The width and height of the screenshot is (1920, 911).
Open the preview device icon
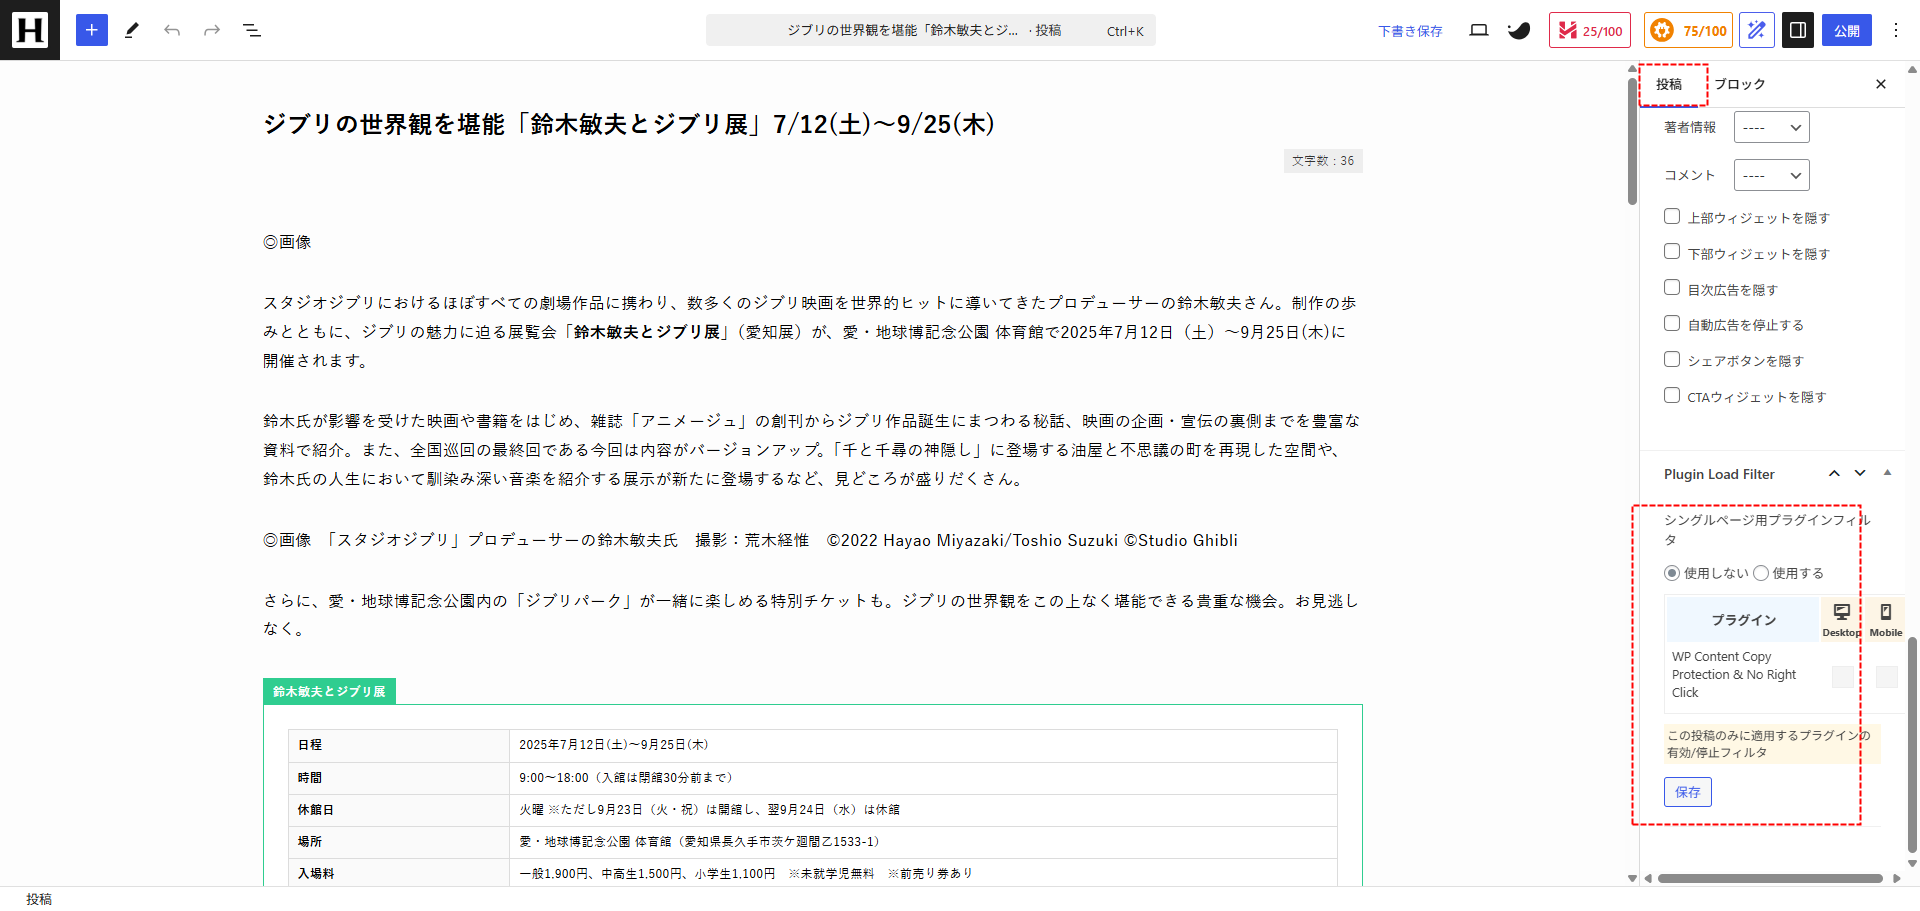(1479, 30)
